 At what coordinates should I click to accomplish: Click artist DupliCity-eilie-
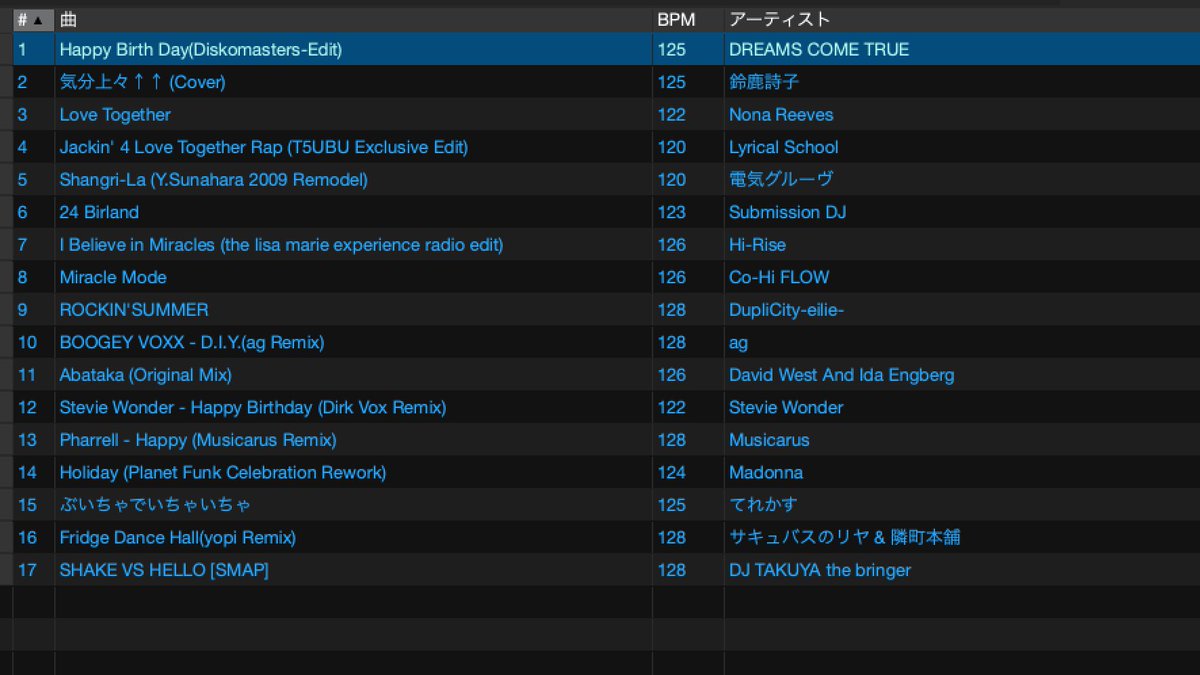click(x=787, y=310)
